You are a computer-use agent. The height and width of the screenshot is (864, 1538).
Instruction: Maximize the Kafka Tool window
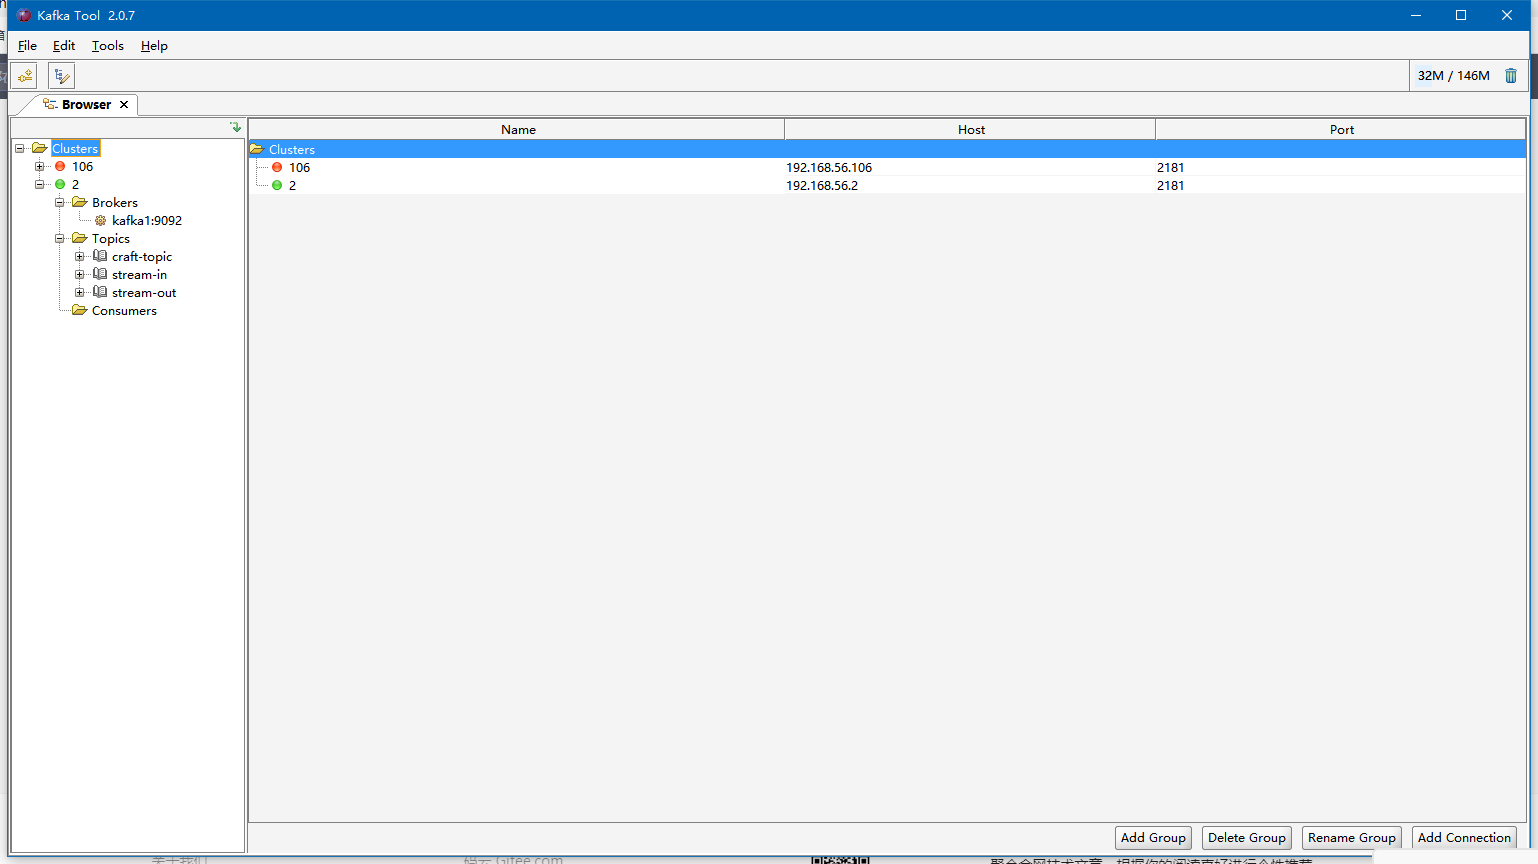point(1461,15)
